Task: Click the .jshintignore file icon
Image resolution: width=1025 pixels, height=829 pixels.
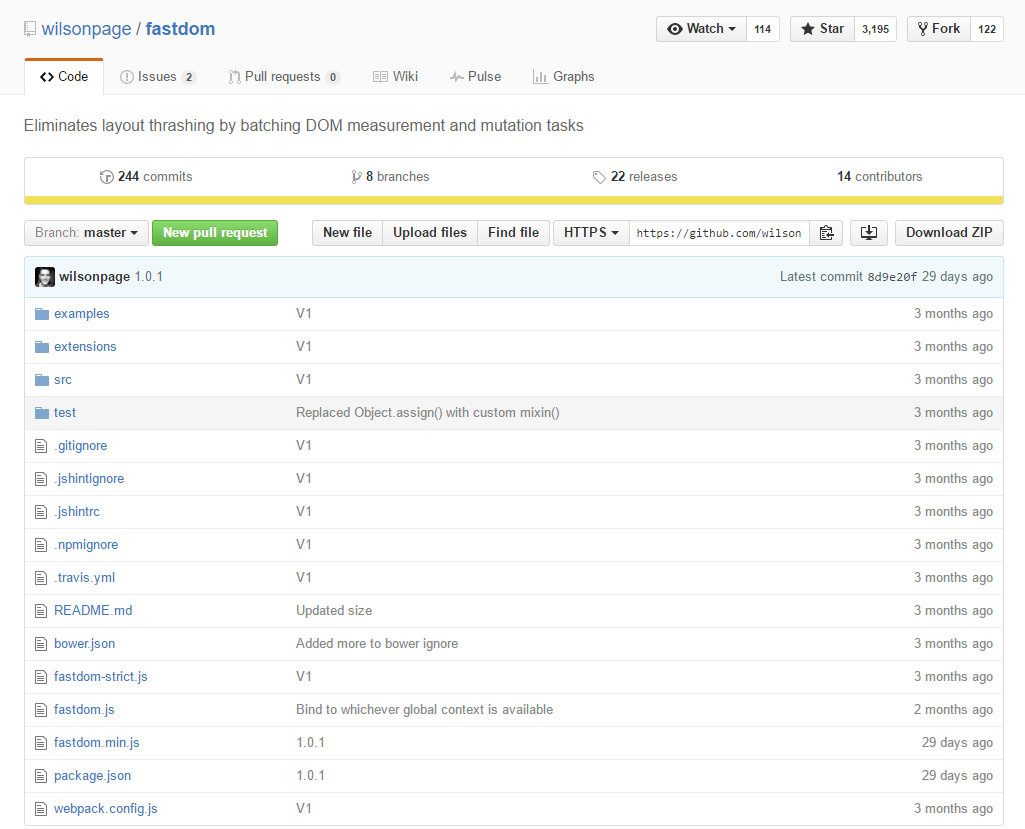Action: [x=41, y=479]
